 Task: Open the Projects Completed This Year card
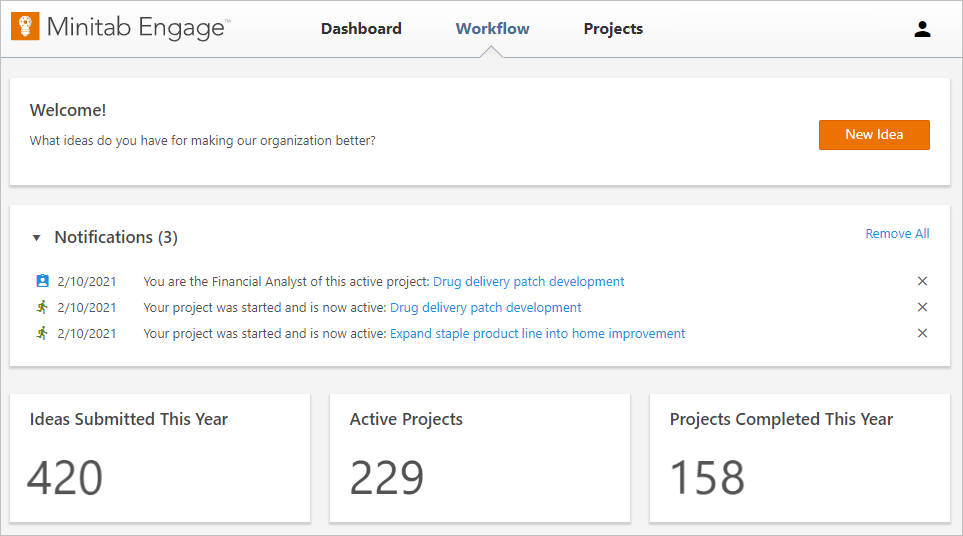click(800, 457)
